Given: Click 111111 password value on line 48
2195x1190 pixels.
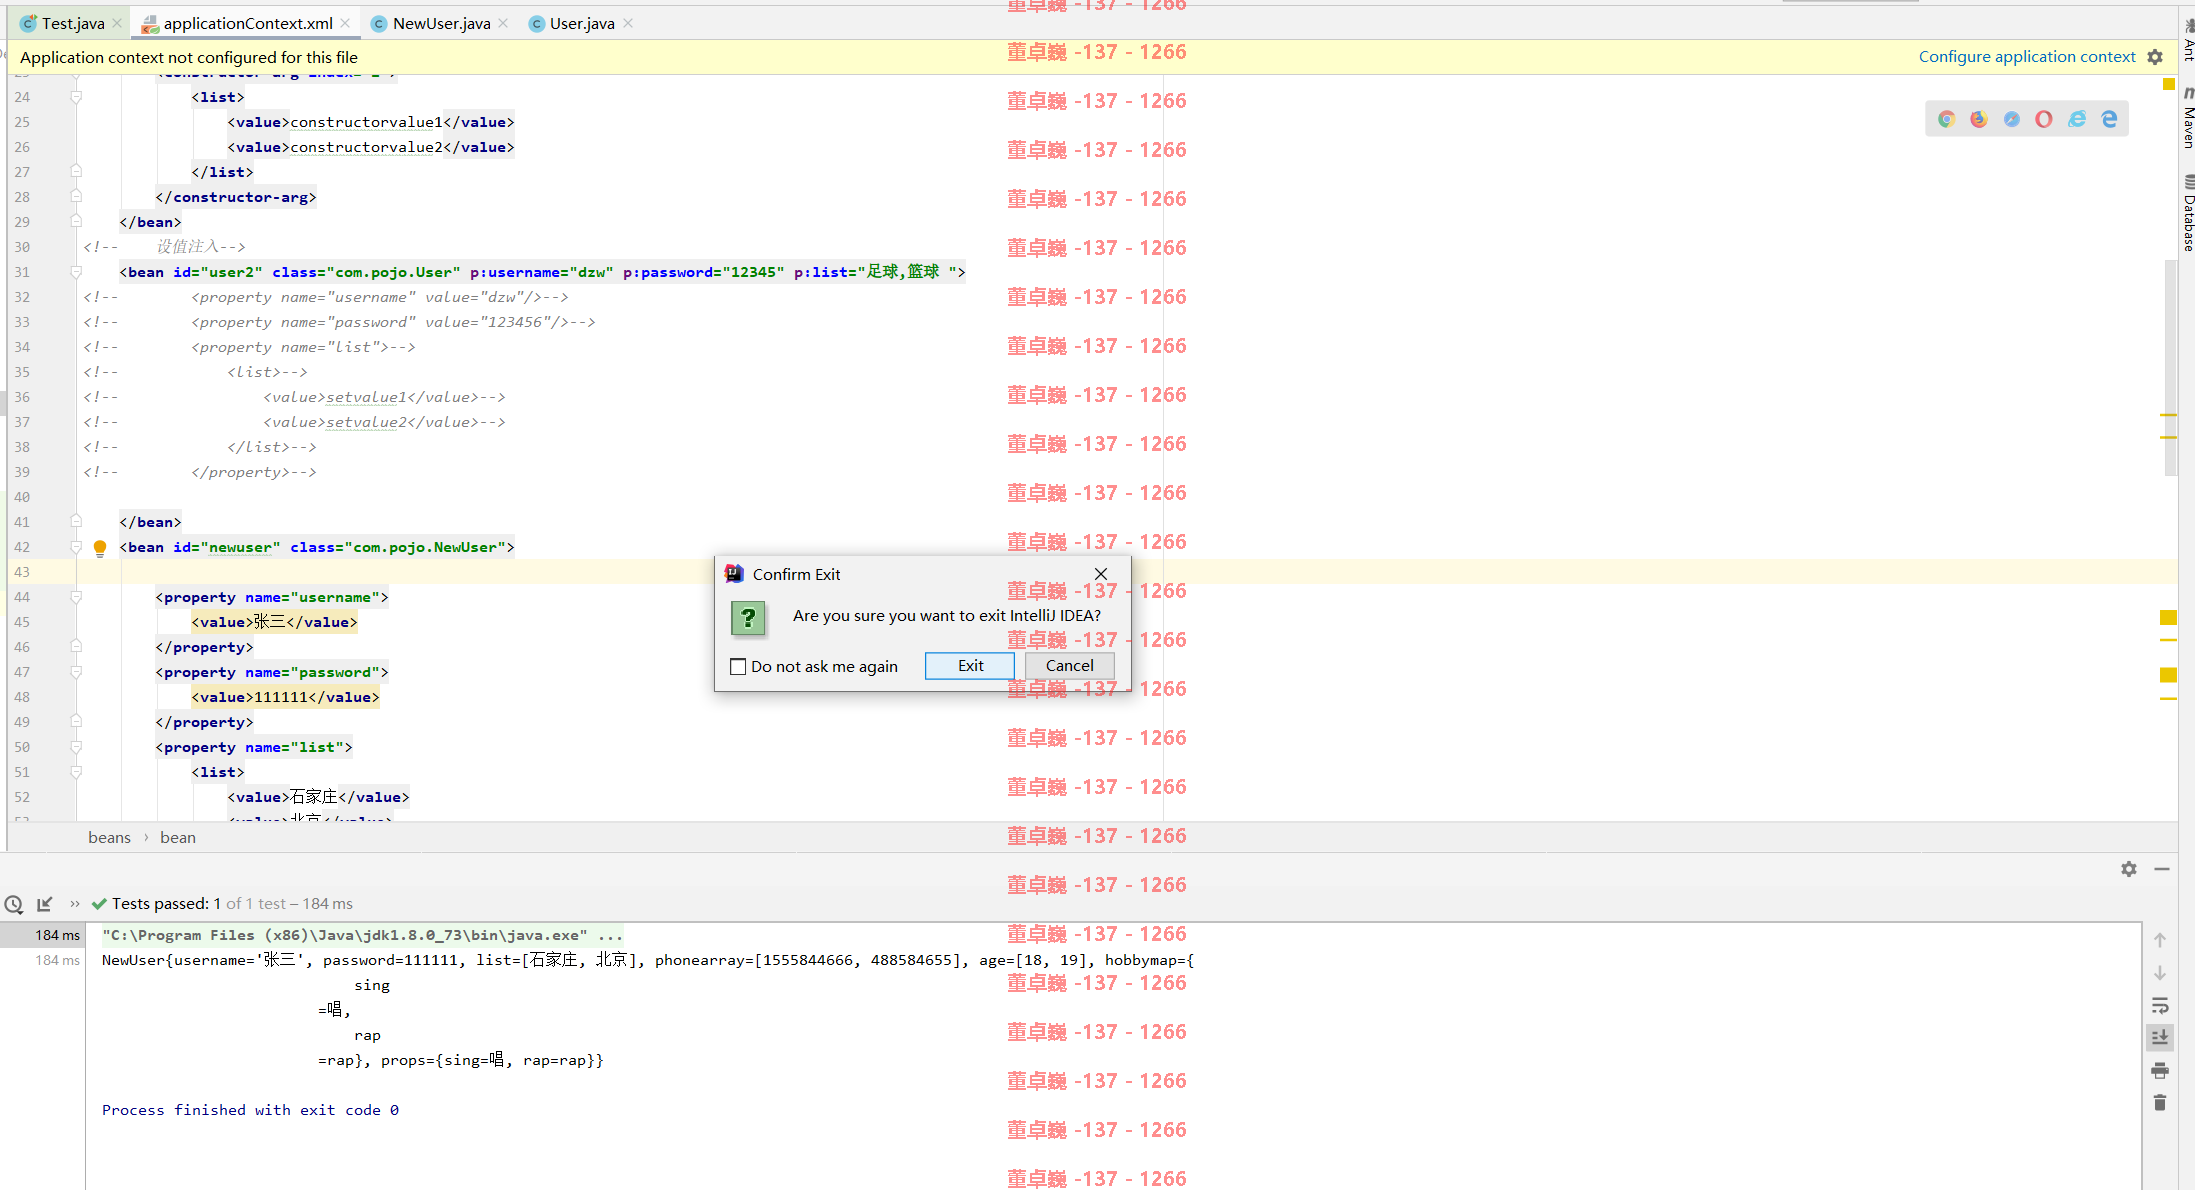Looking at the screenshot, I should tap(281, 697).
